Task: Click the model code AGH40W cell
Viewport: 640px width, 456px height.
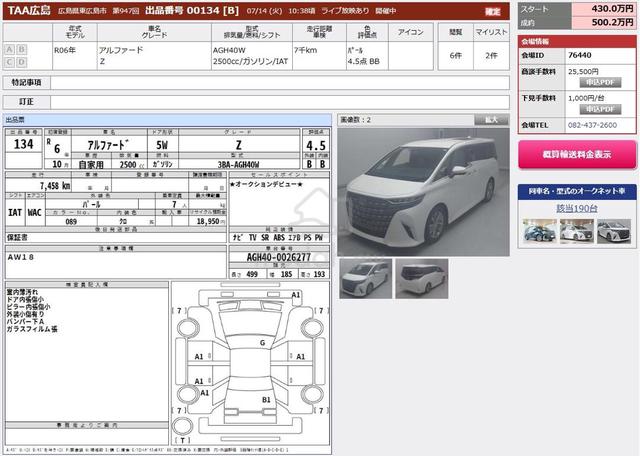Action: point(229,50)
